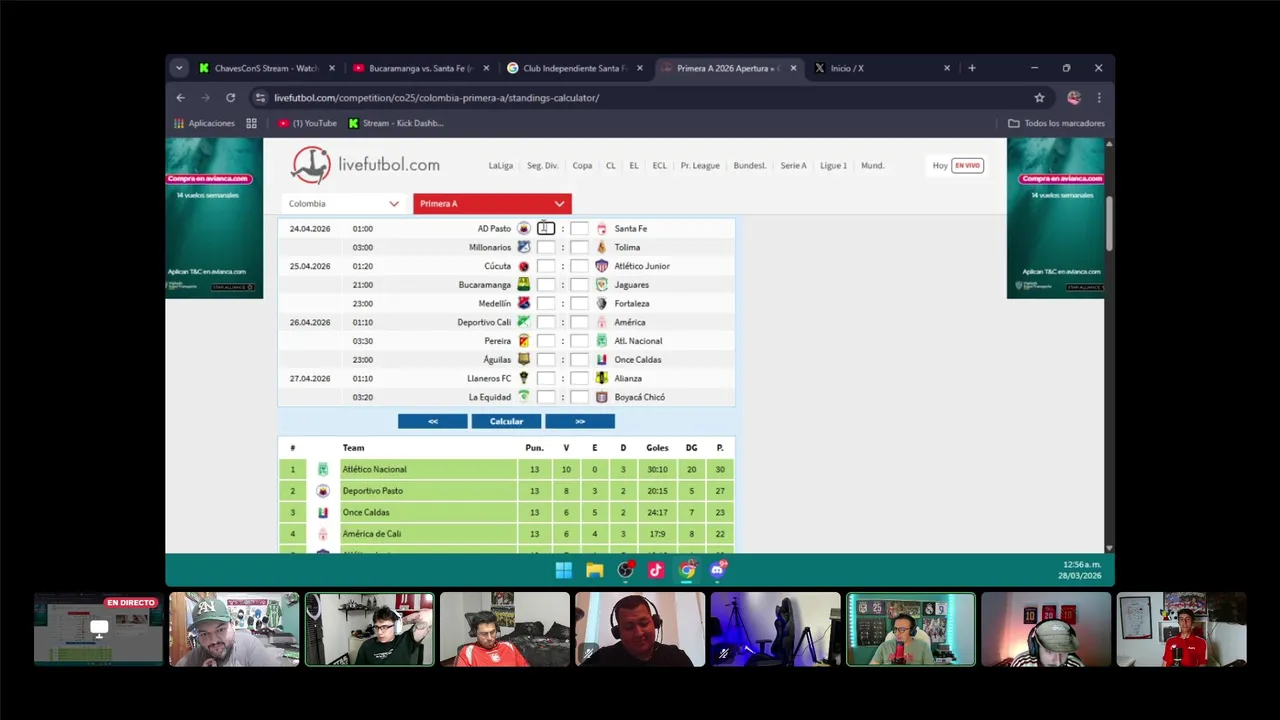
Task: Click Santa Fe away score field
Action: 579,229
